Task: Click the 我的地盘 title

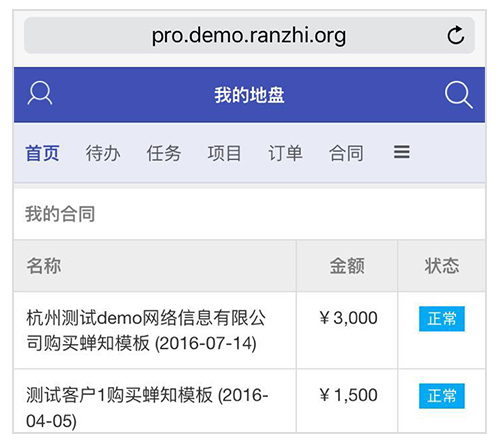Action: pyautogui.click(x=249, y=95)
